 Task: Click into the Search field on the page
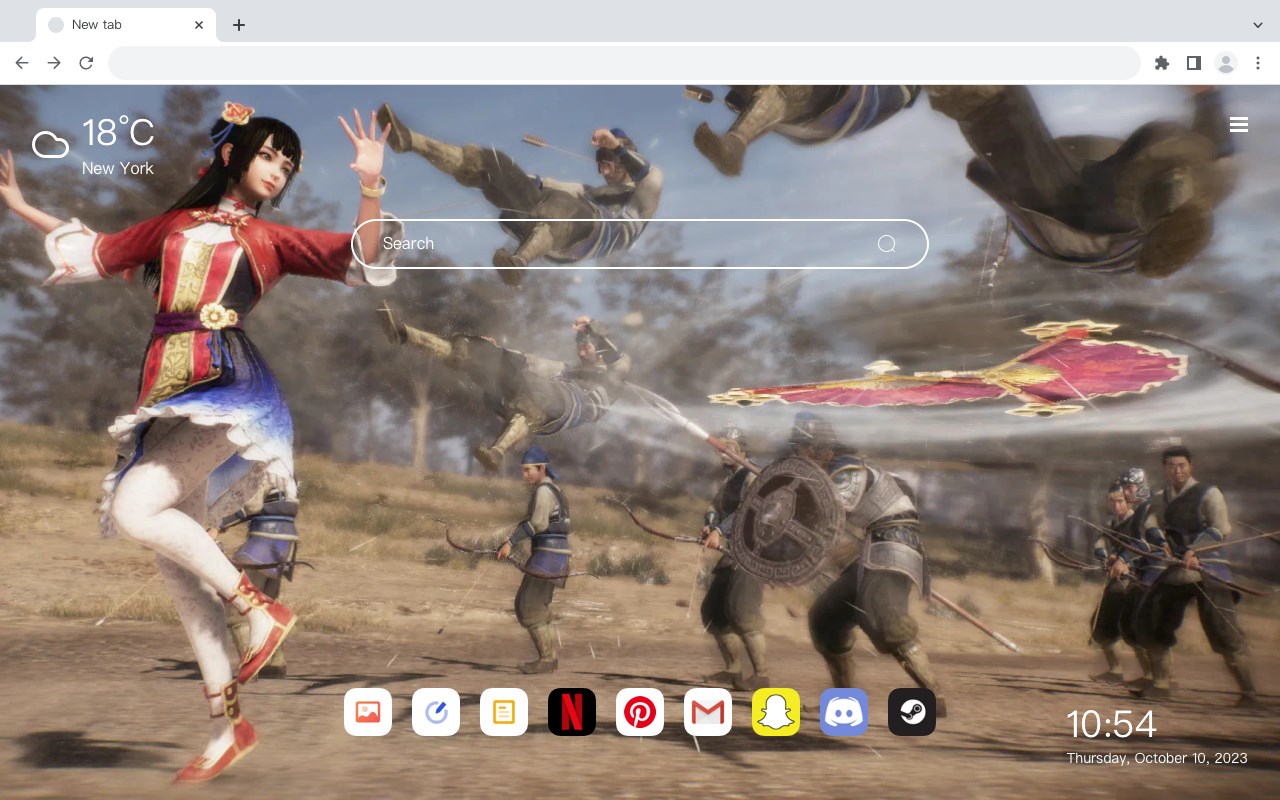[640, 244]
